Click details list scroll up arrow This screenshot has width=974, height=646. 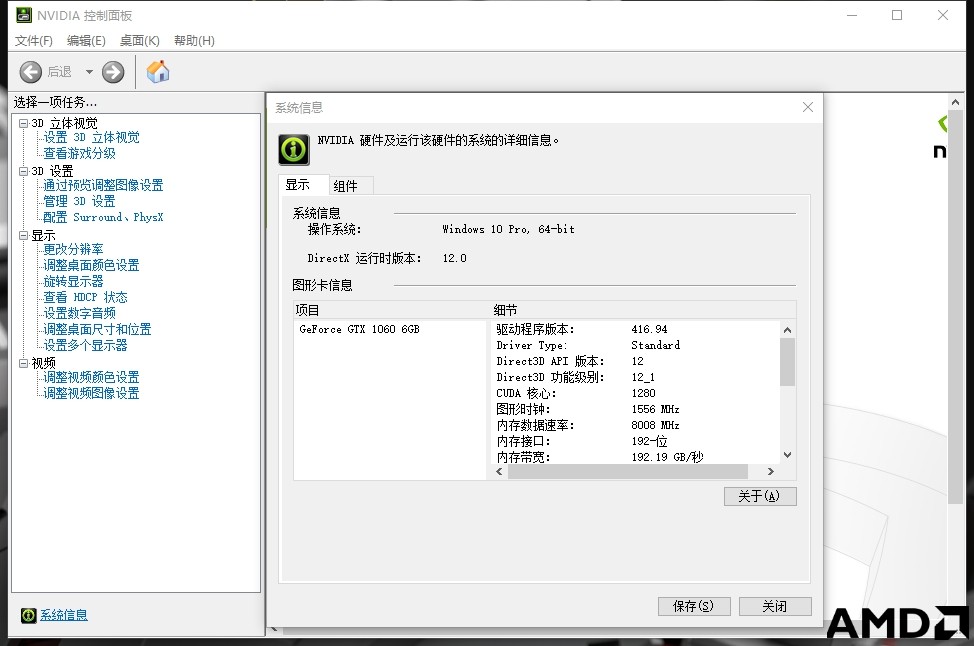point(788,330)
